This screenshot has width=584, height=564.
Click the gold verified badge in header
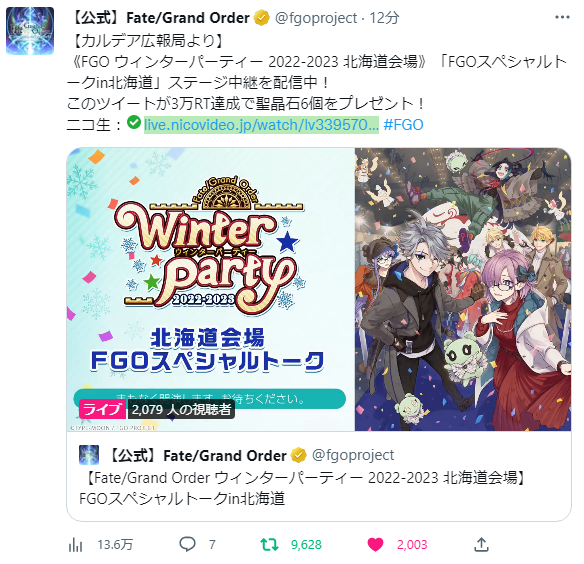click(261, 18)
